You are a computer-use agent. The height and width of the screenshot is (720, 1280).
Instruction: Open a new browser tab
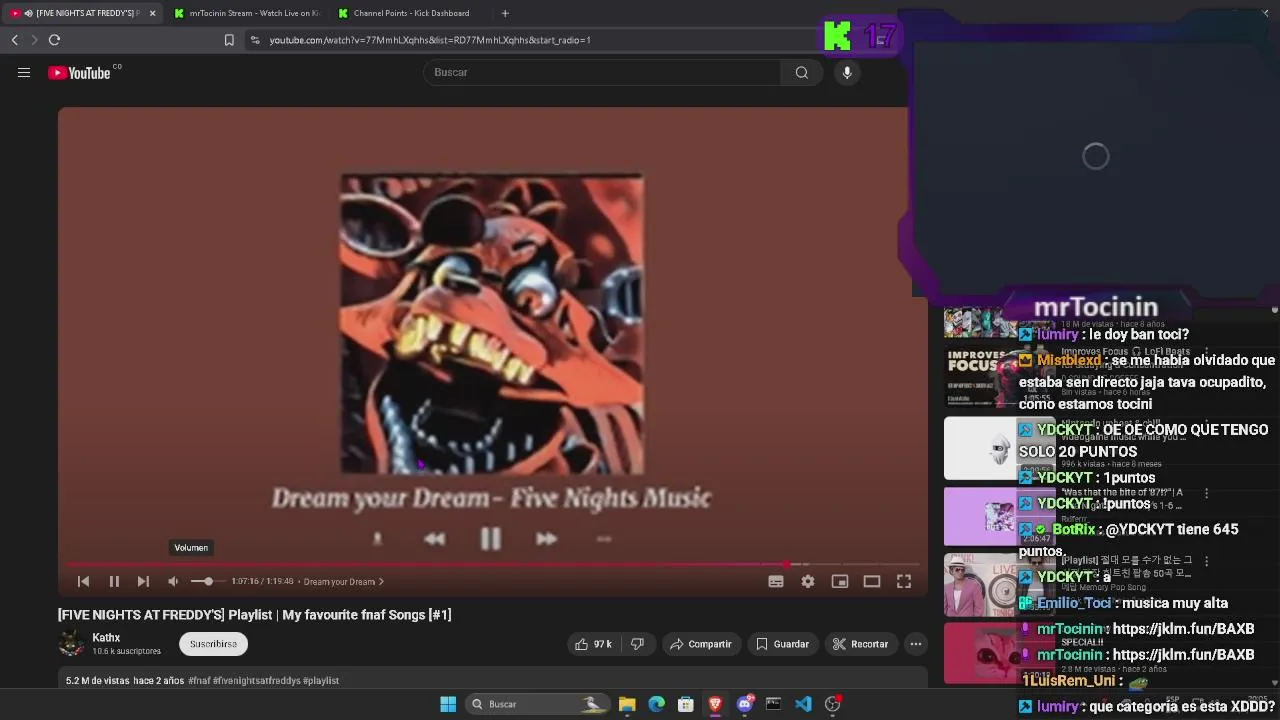coord(505,13)
